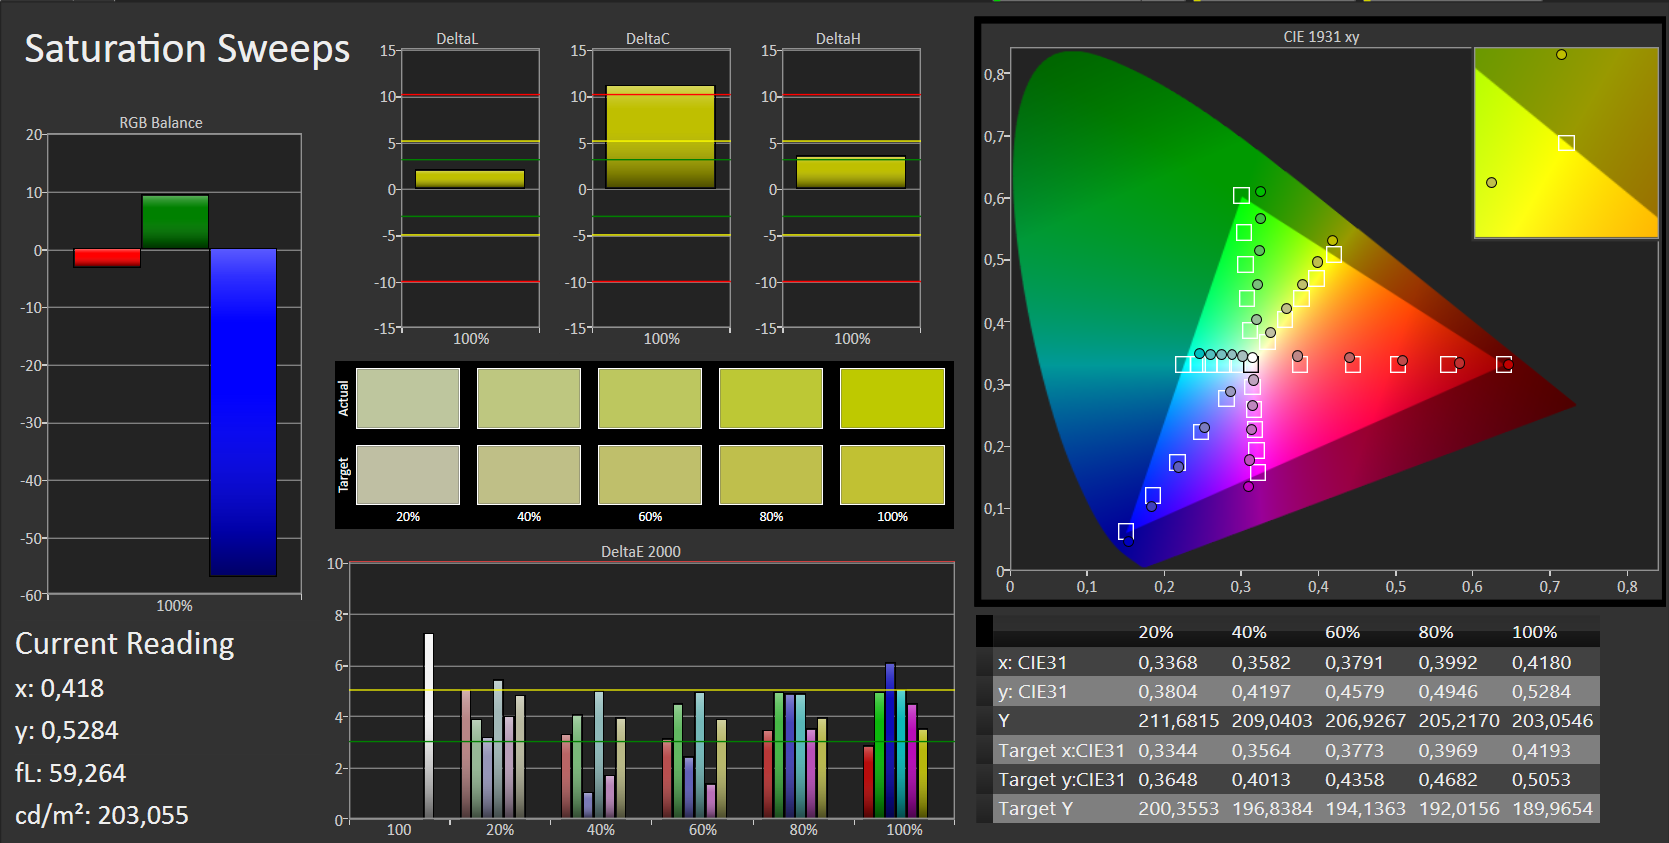Click the DeltaH chart yellow bar
Image resolution: width=1669 pixels, height=843 pixels.
tap(851, 172)
